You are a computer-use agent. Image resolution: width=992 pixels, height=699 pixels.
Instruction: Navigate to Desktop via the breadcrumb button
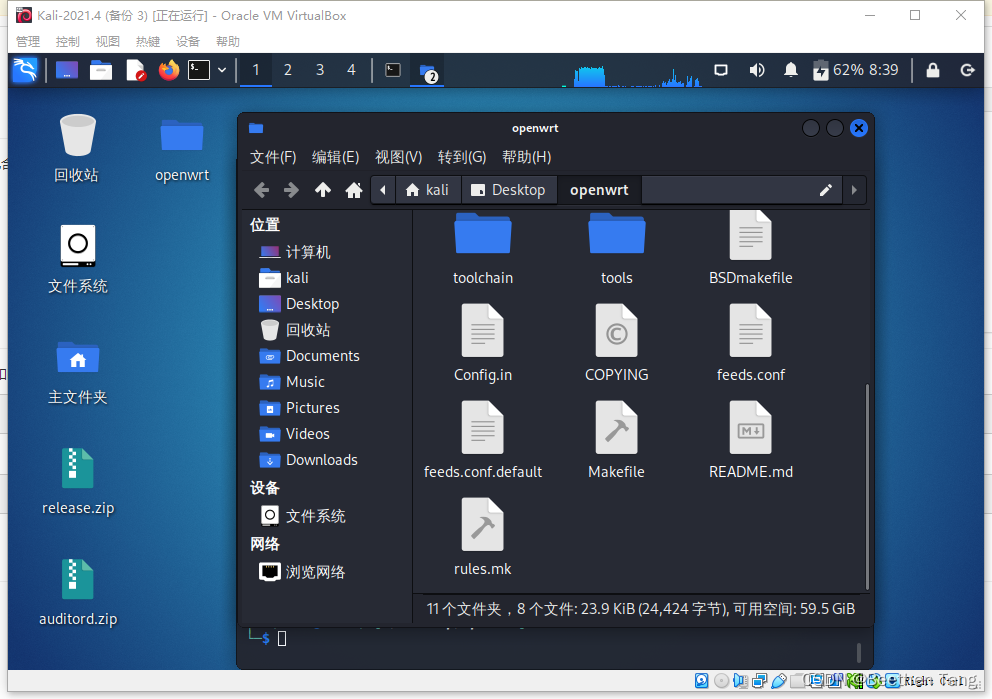tap(509, 189)
